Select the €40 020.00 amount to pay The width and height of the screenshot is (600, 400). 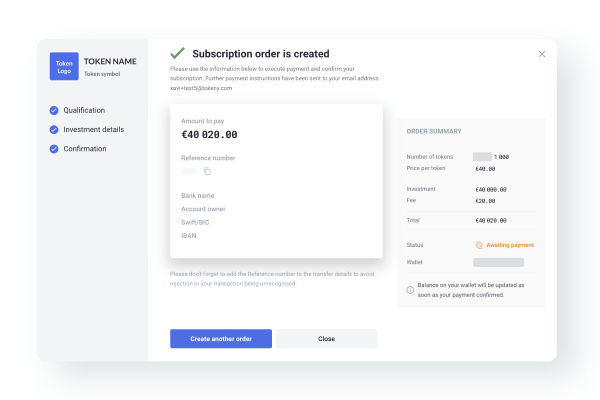point(209,135)
